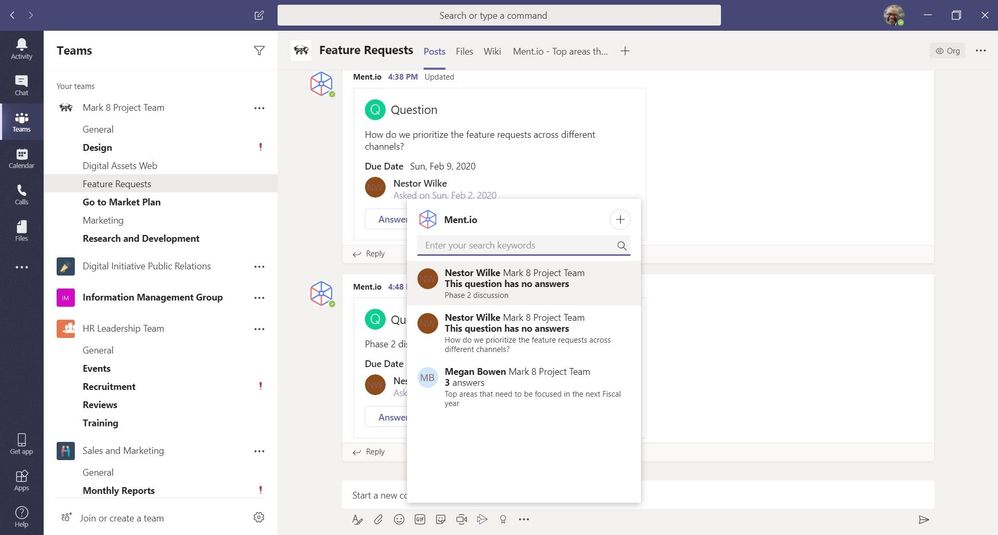Filter the teams list
Screen dimensions: 998x535
point(259,50)
